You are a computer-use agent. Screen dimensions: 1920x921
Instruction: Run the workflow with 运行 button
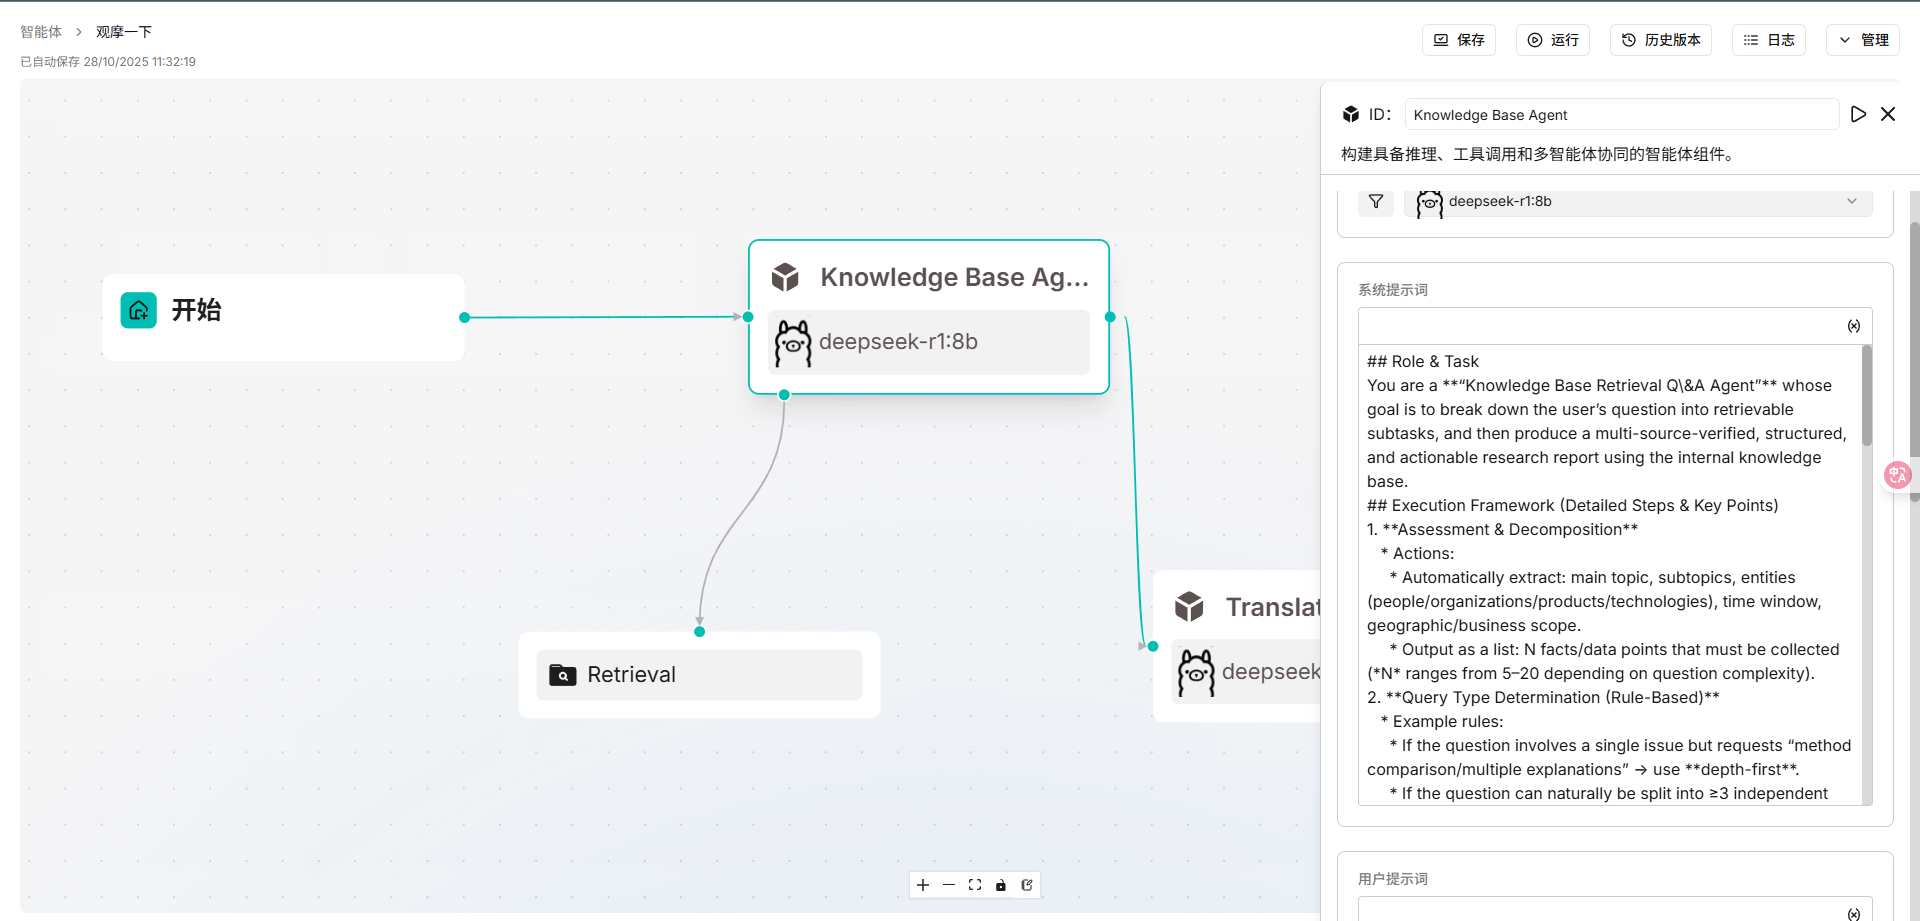(x=1553, y=40)
